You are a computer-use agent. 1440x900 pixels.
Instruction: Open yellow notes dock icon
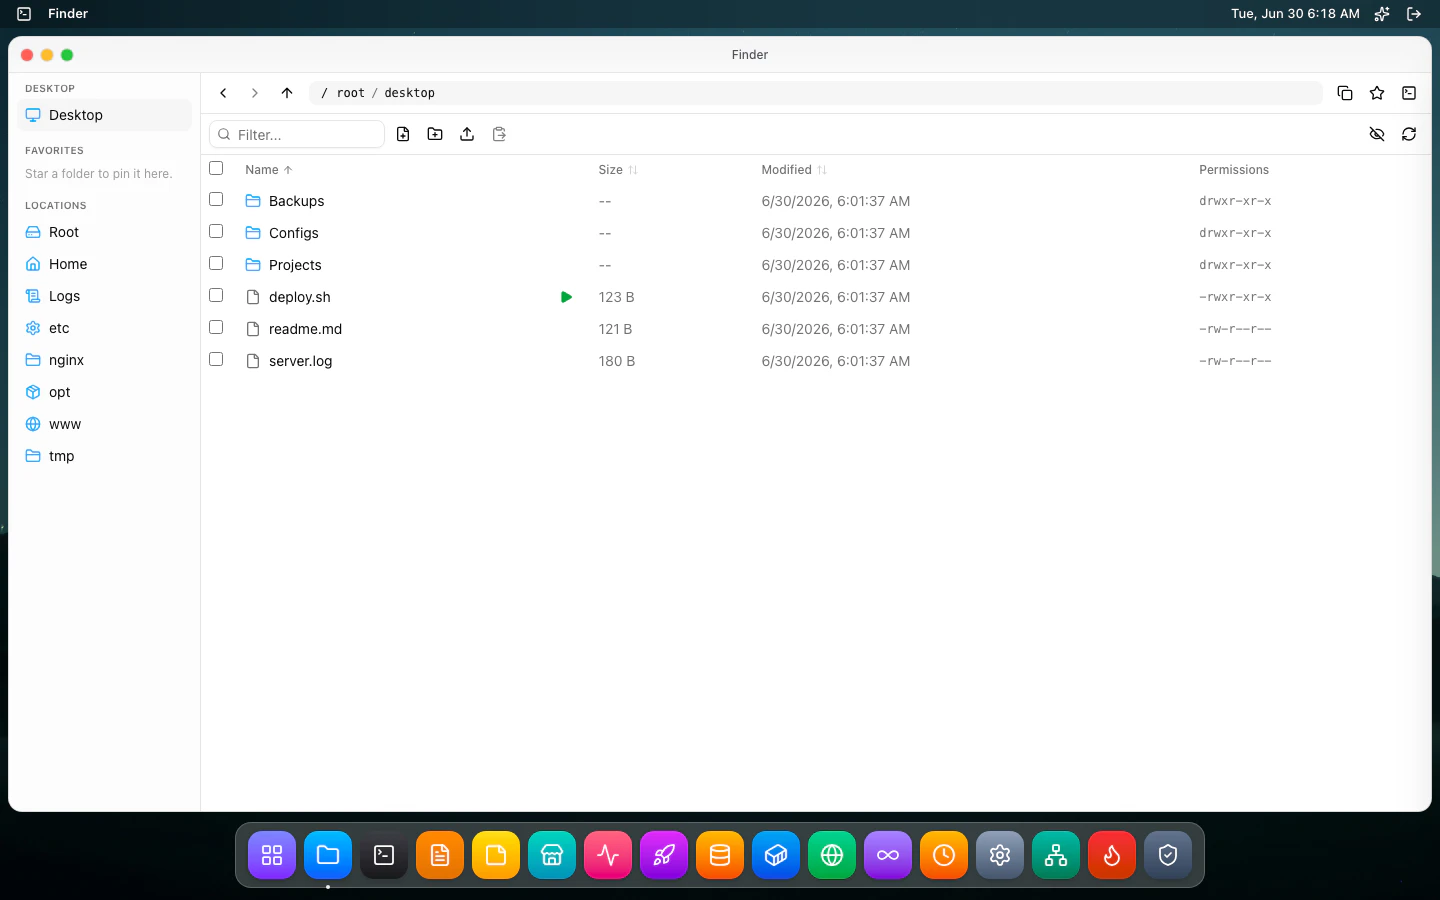[x=496, y=855]
